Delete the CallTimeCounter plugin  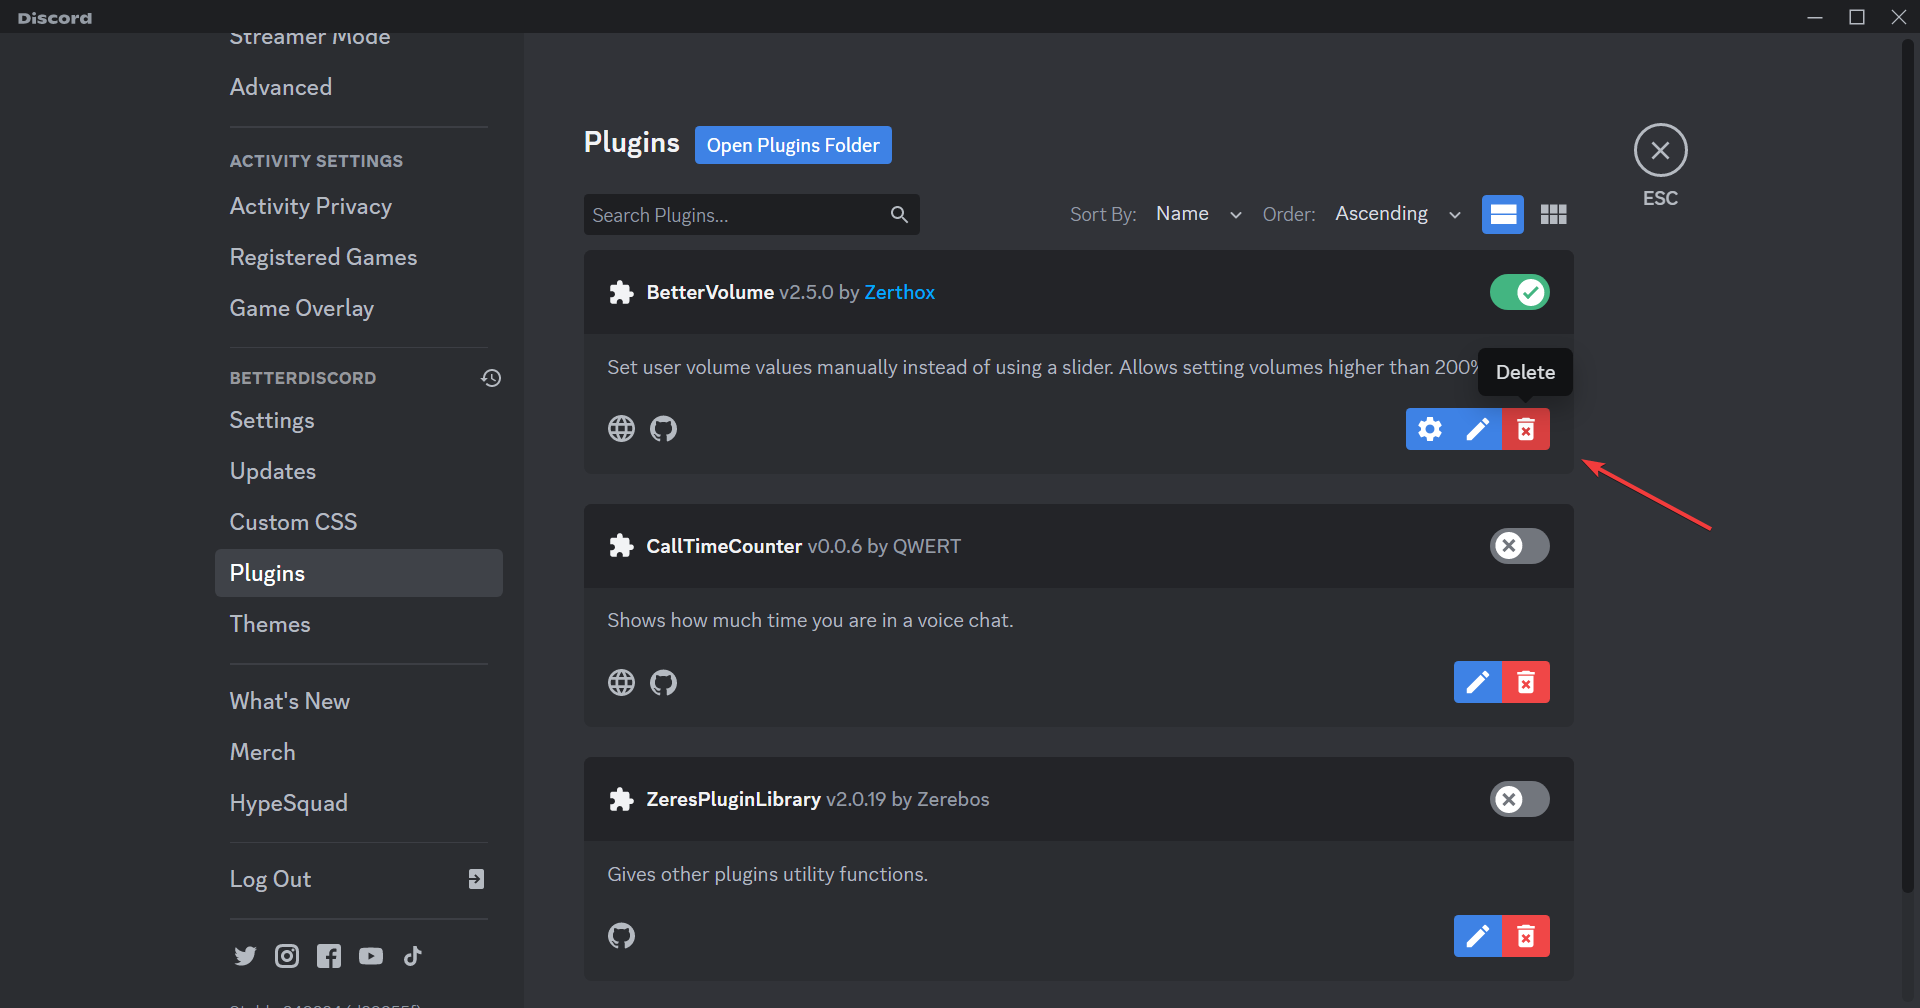coord(1526,682)
